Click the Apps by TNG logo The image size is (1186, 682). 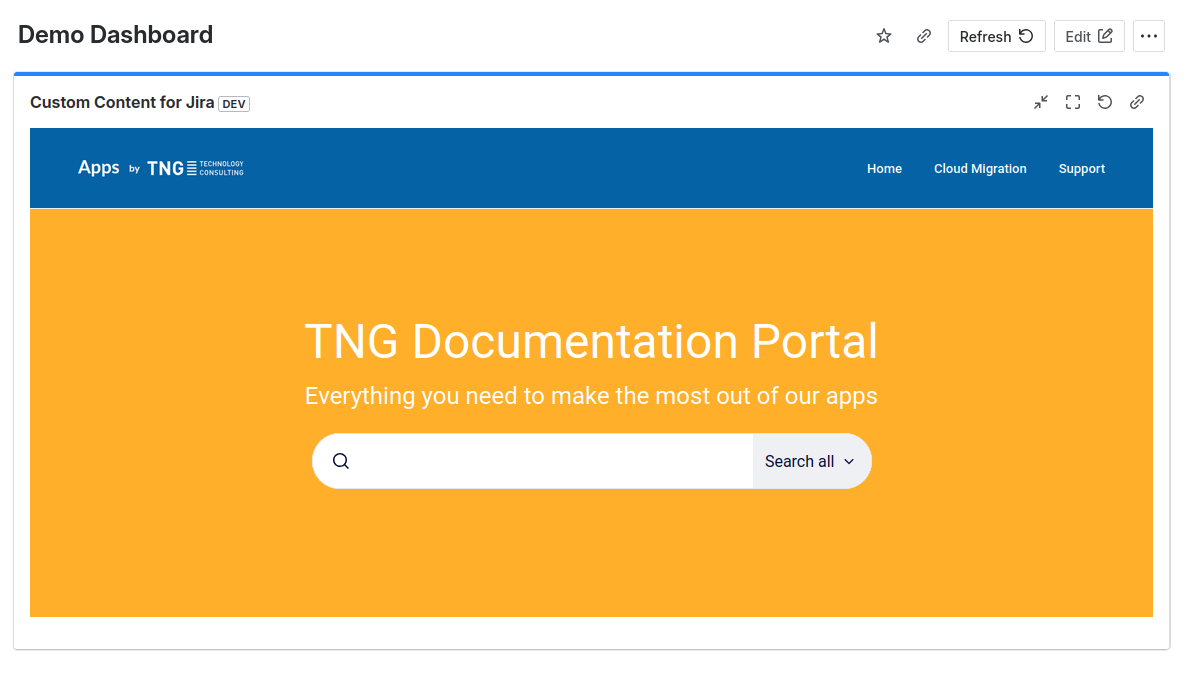tap(161, 168)
